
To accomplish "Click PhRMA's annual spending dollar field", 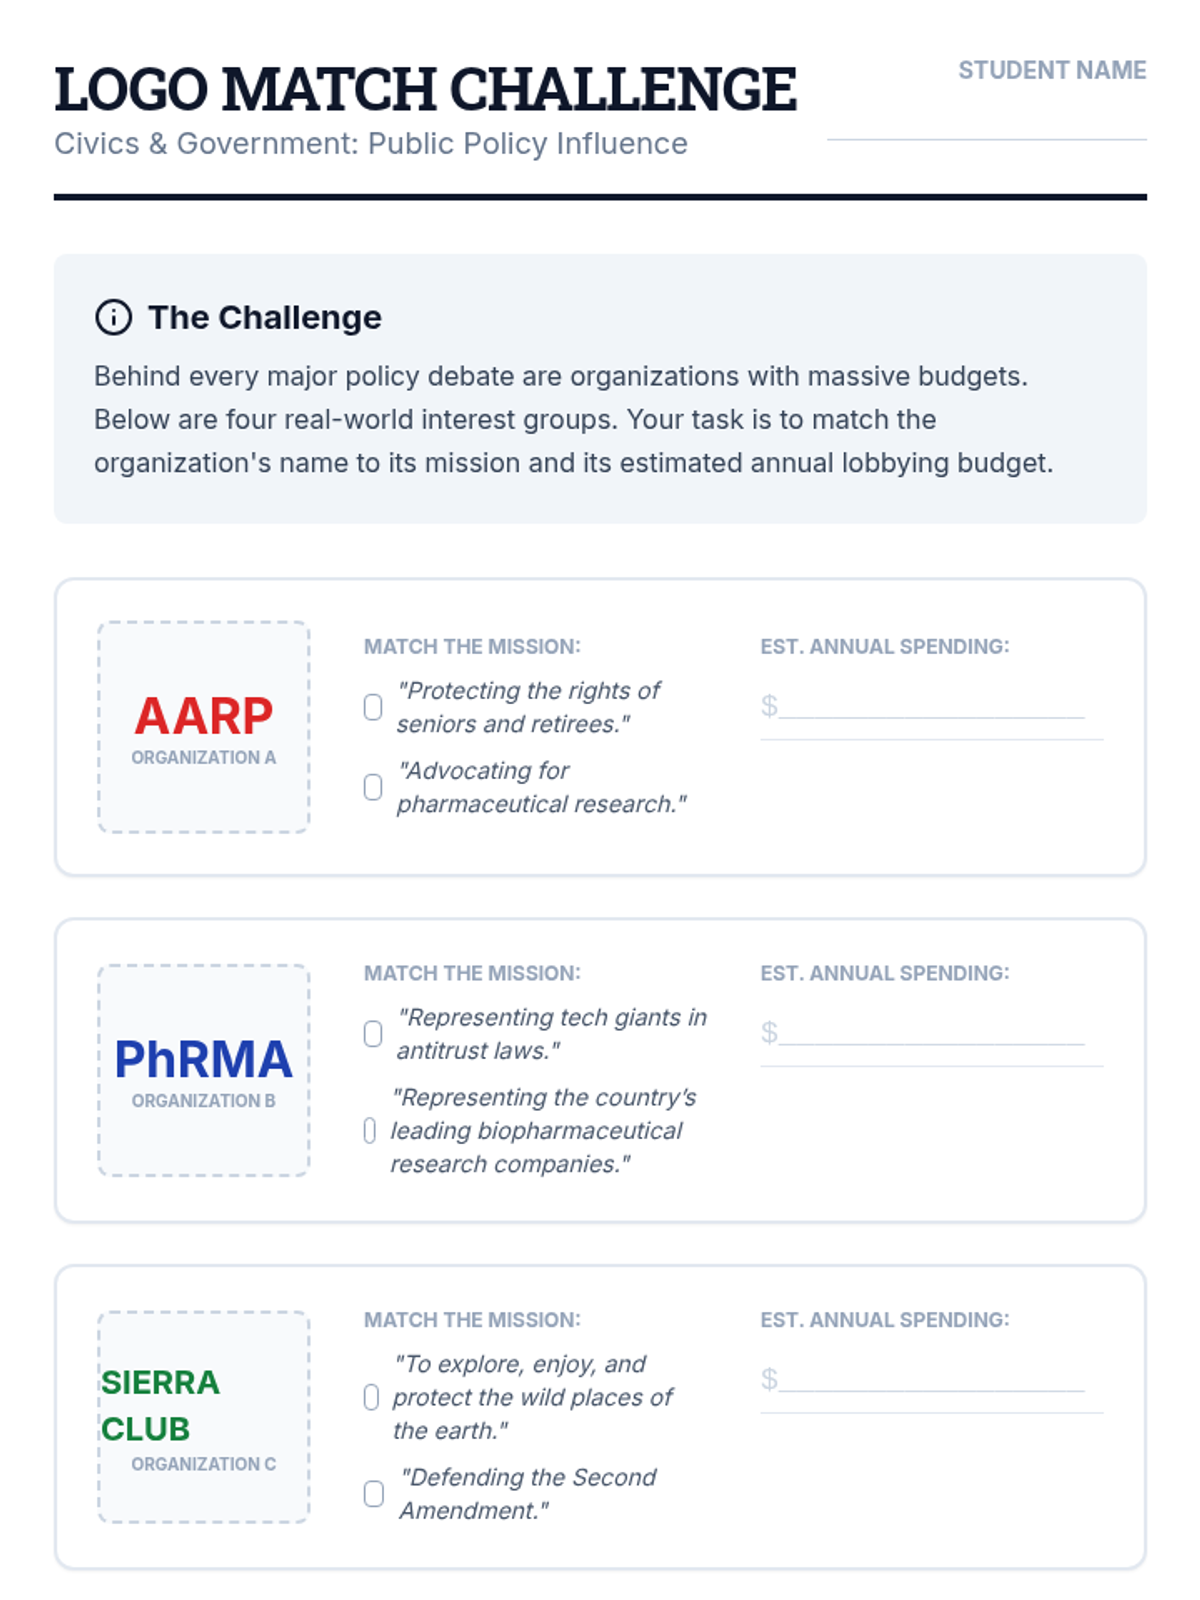I will tap(931, 1033).
